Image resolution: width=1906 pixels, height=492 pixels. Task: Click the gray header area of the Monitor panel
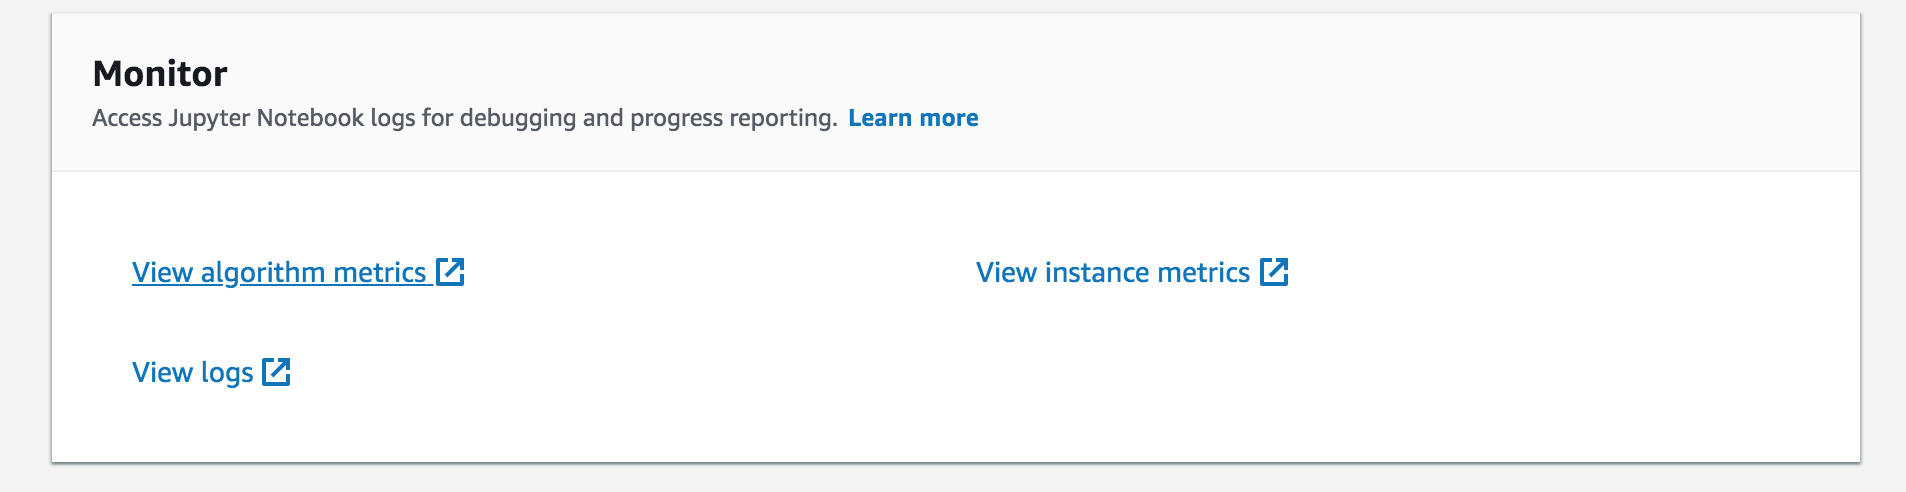point(1400,92)
